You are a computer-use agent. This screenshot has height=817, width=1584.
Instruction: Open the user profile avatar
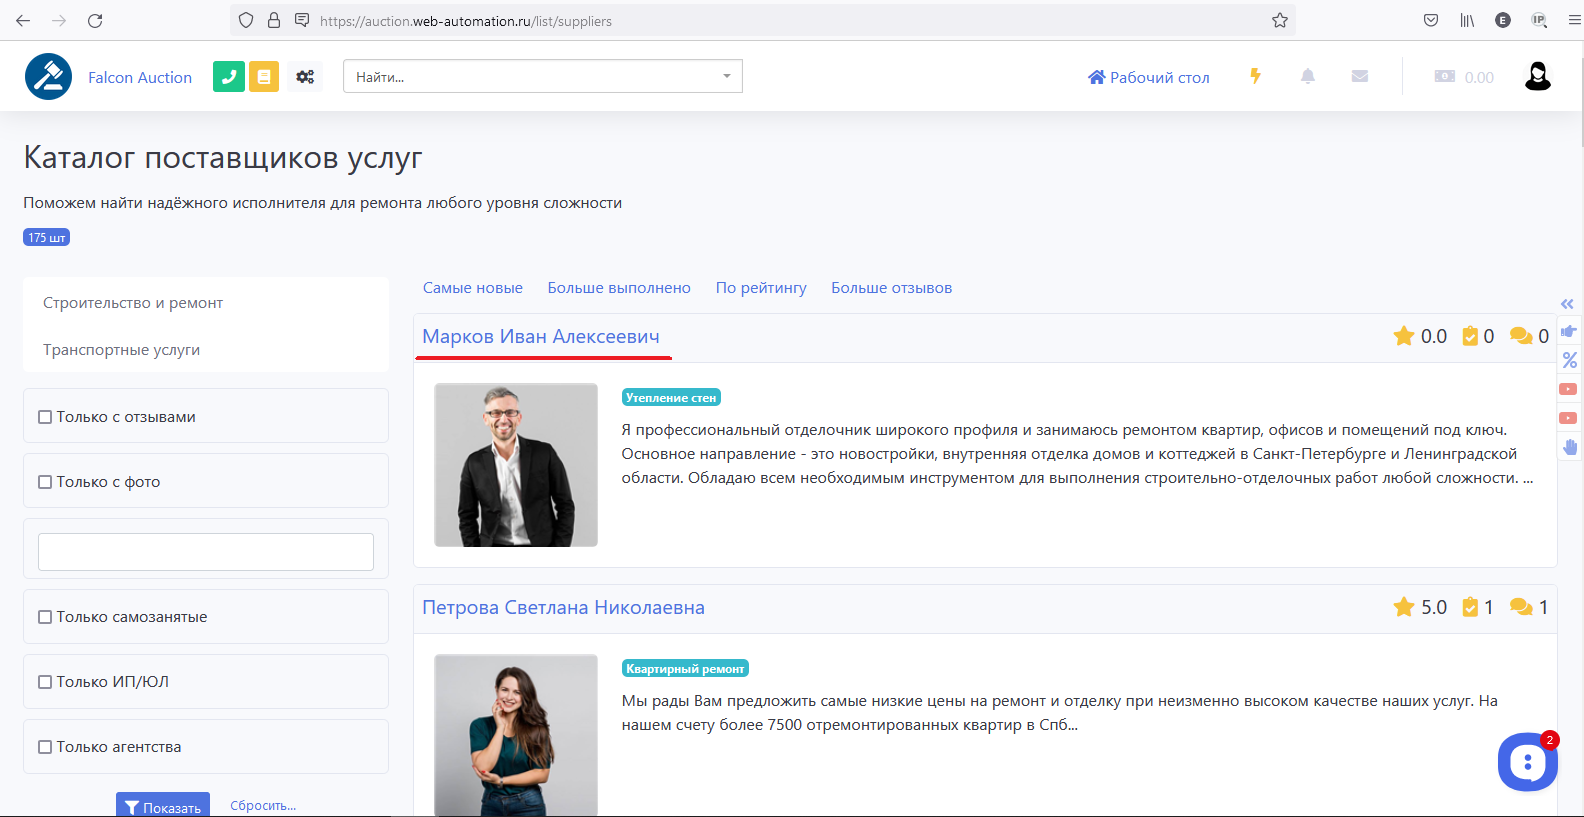click(1537, 76)
